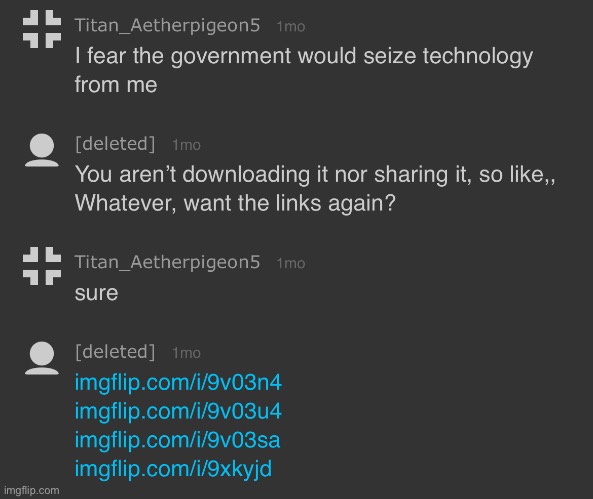The height and width of the screenshot is (499, 593).
Task: Click deleted user avatar beside the link list
Action: coord(42,358)
